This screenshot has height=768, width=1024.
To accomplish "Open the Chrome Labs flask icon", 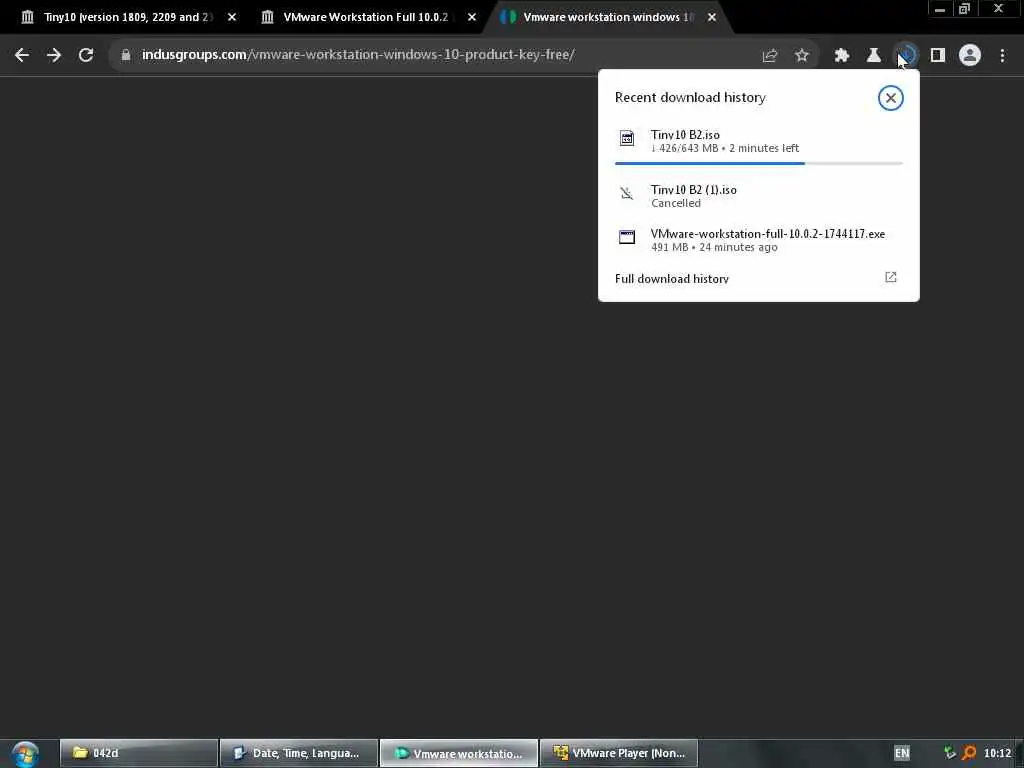I will pyautogui.click(x=874, y=56).
